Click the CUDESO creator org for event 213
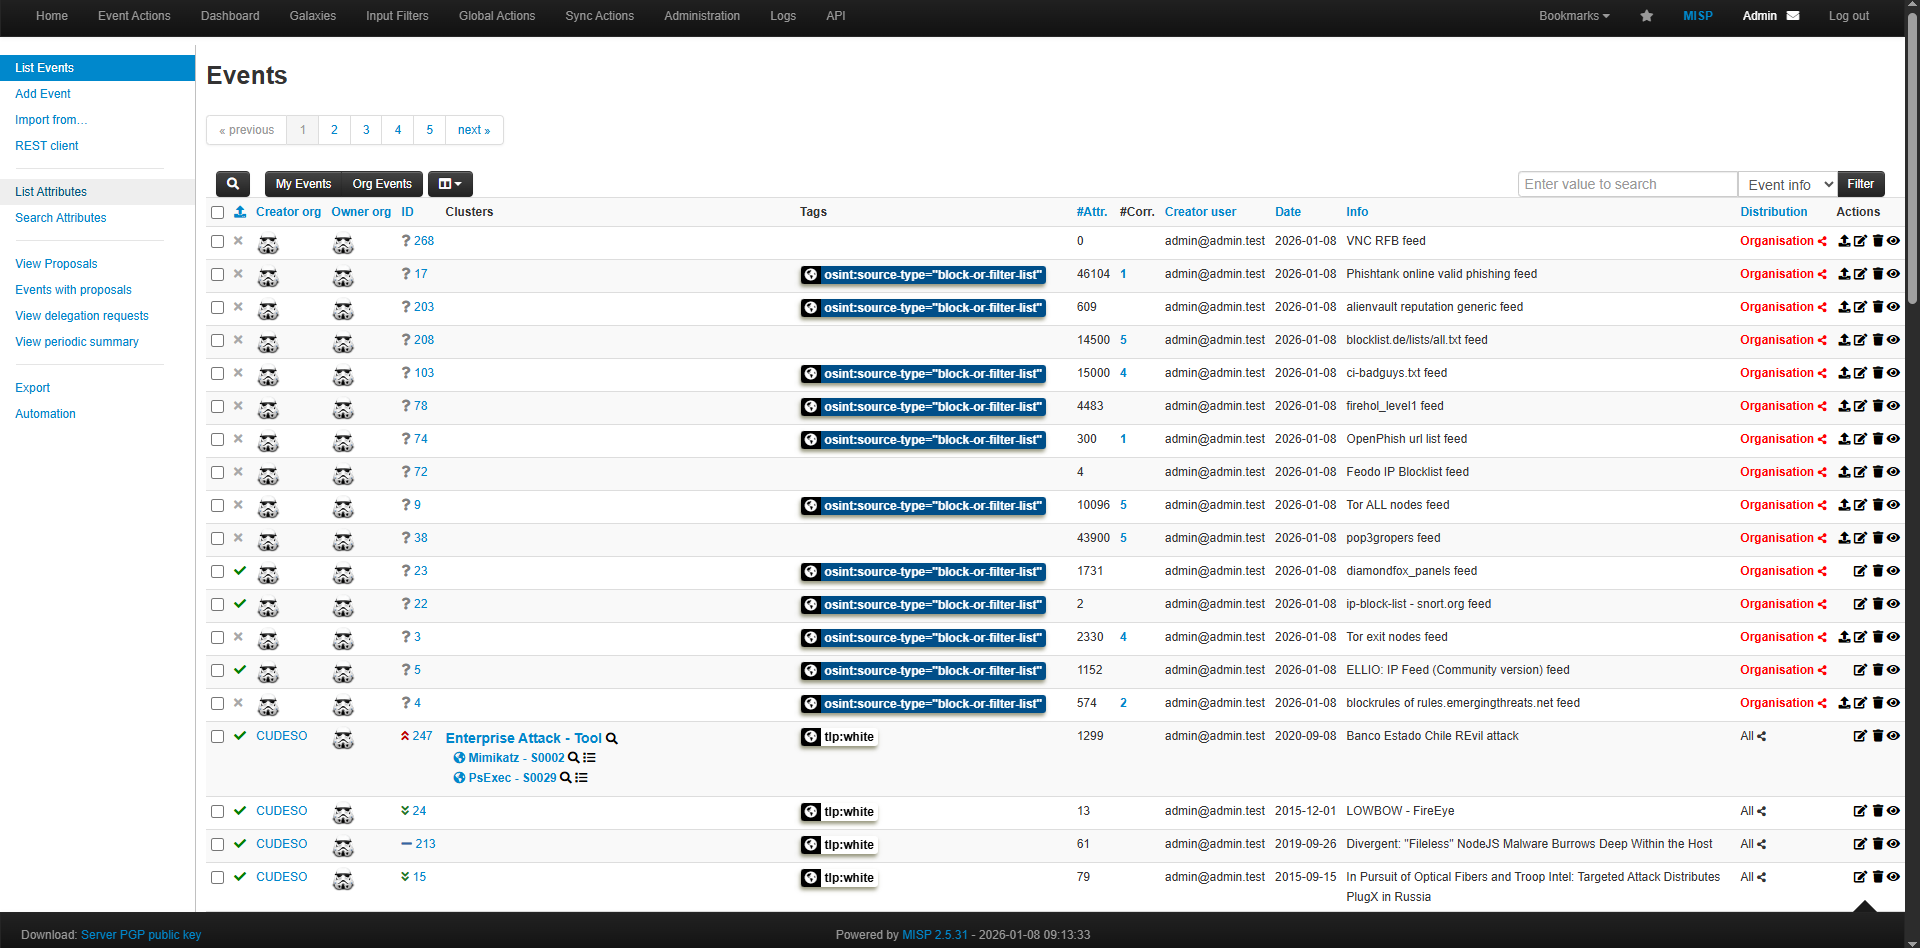The width and height of the screenshot is (1920, 948). [282, 844]
